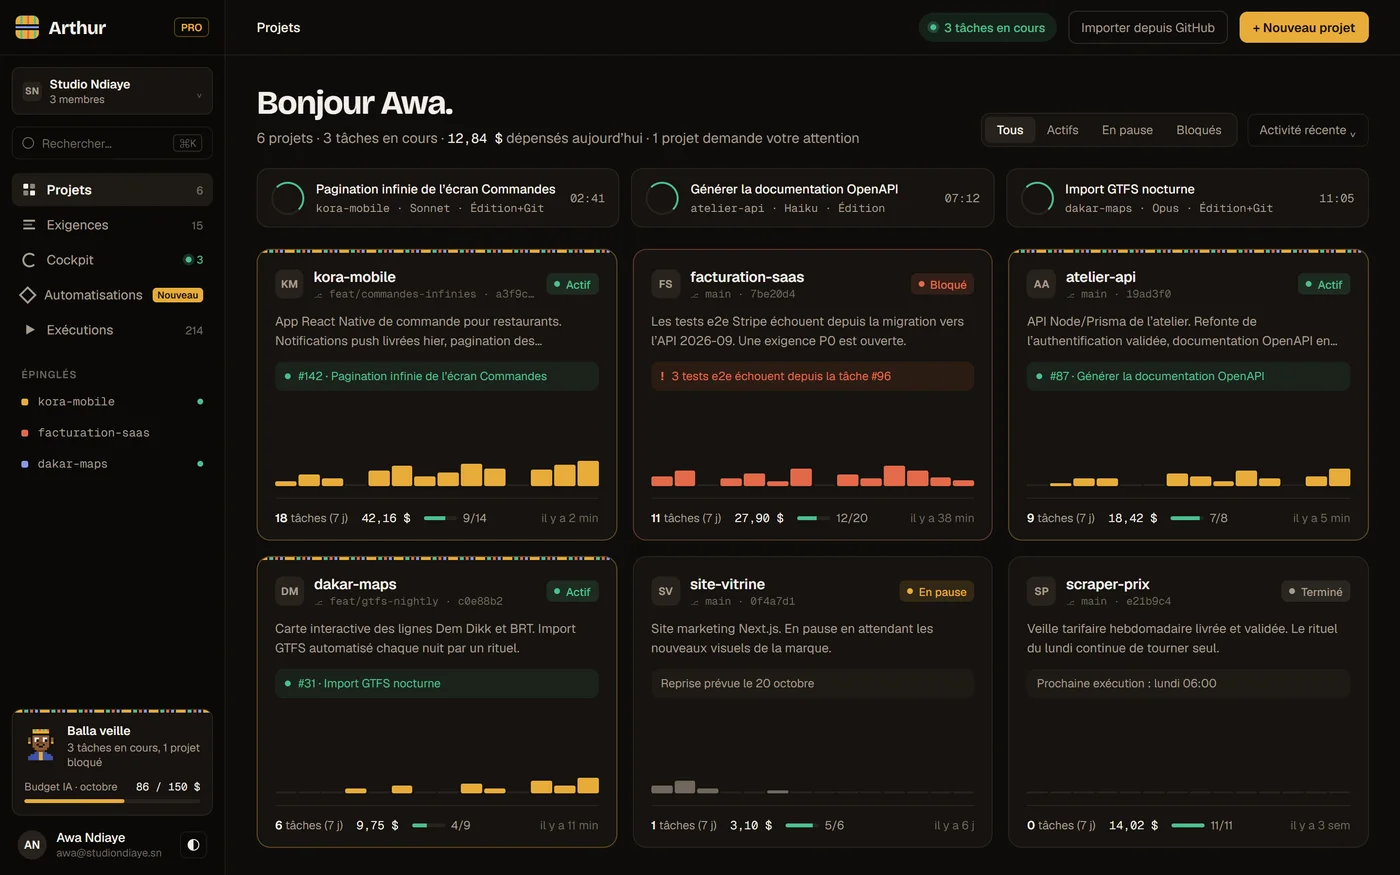Click the 11:05 timer on GTFS task

tap(1336, 198)
